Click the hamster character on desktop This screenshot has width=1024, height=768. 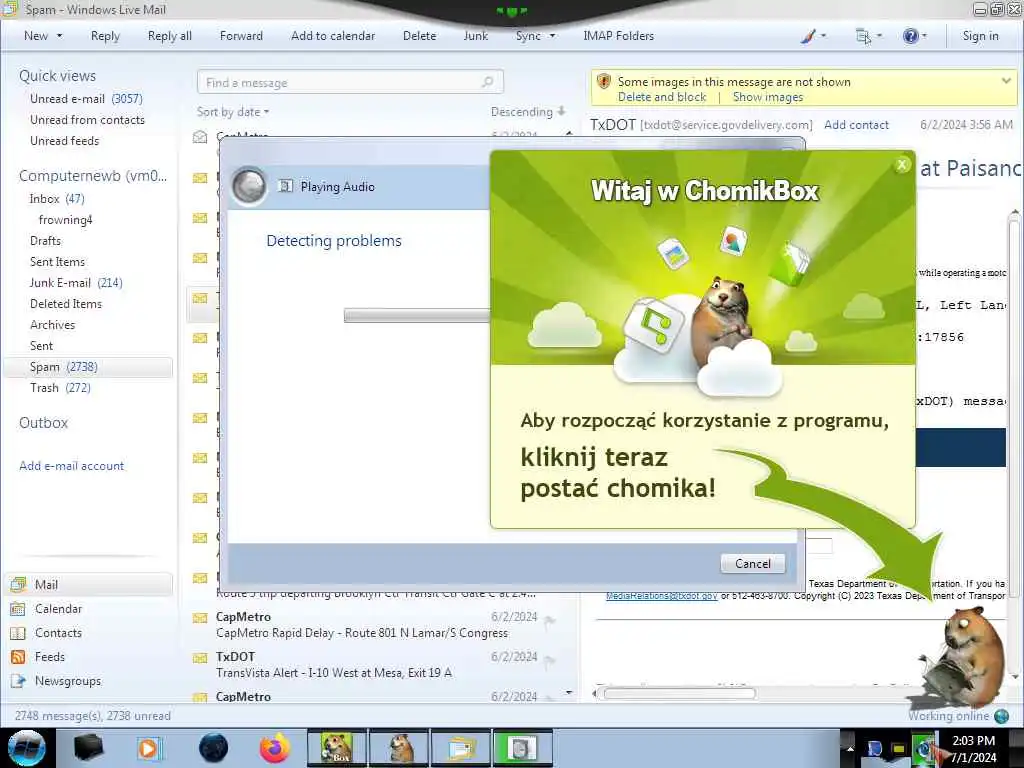966,660
